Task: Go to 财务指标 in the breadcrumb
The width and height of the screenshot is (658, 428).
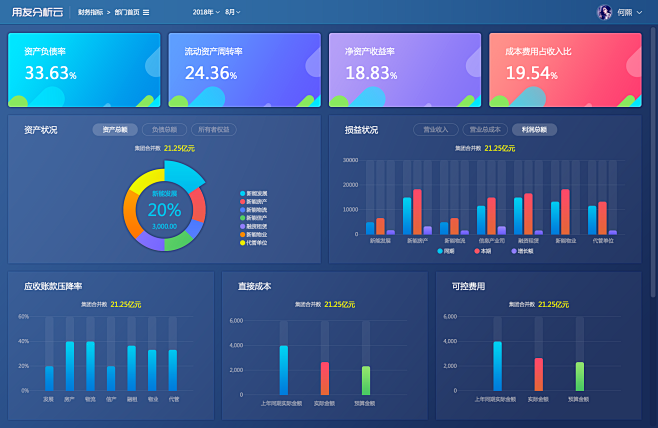Action: point(90,12)
